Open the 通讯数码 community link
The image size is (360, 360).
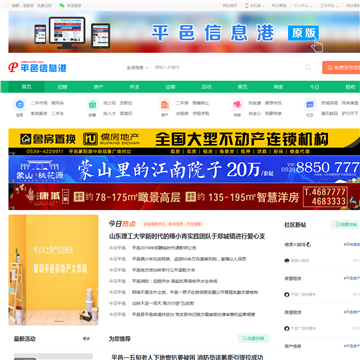point(329,113)
